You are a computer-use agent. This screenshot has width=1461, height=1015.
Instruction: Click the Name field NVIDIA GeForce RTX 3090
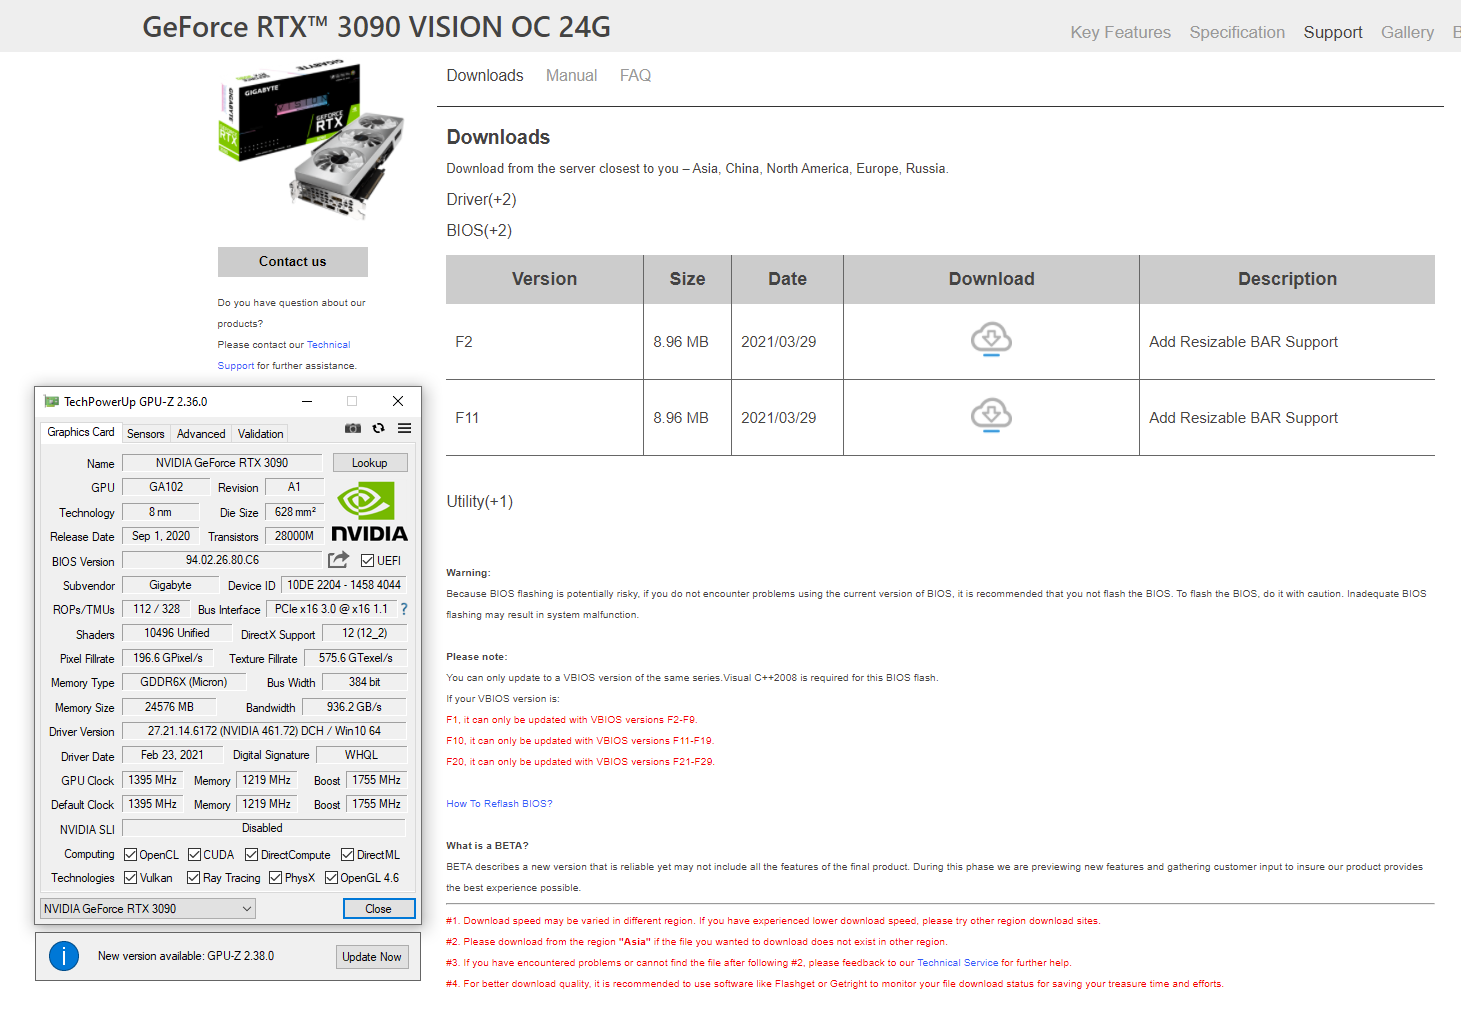click(x=222, y=463)
